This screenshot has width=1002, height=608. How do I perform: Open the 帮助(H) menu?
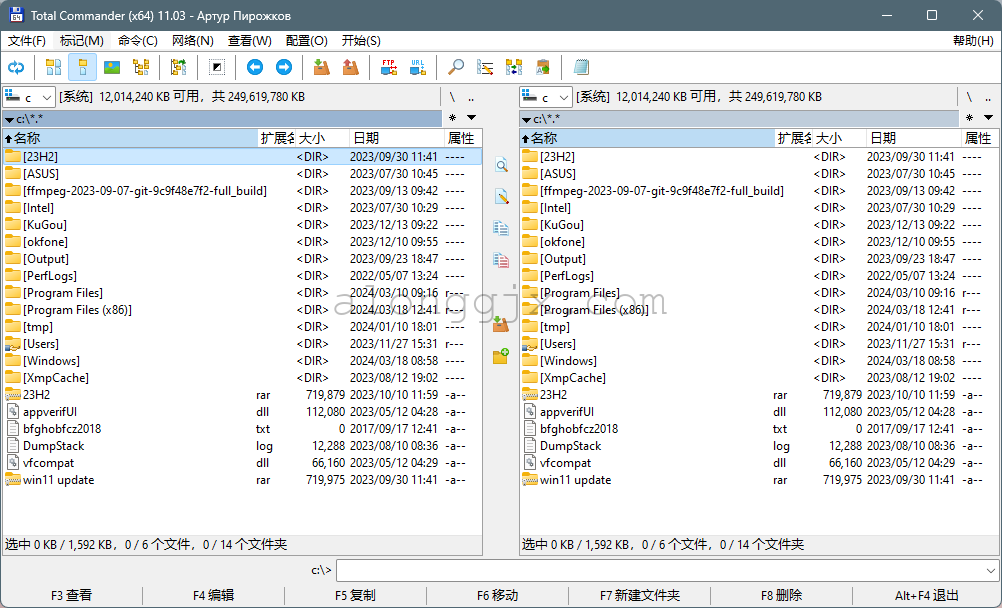[973, 41]
